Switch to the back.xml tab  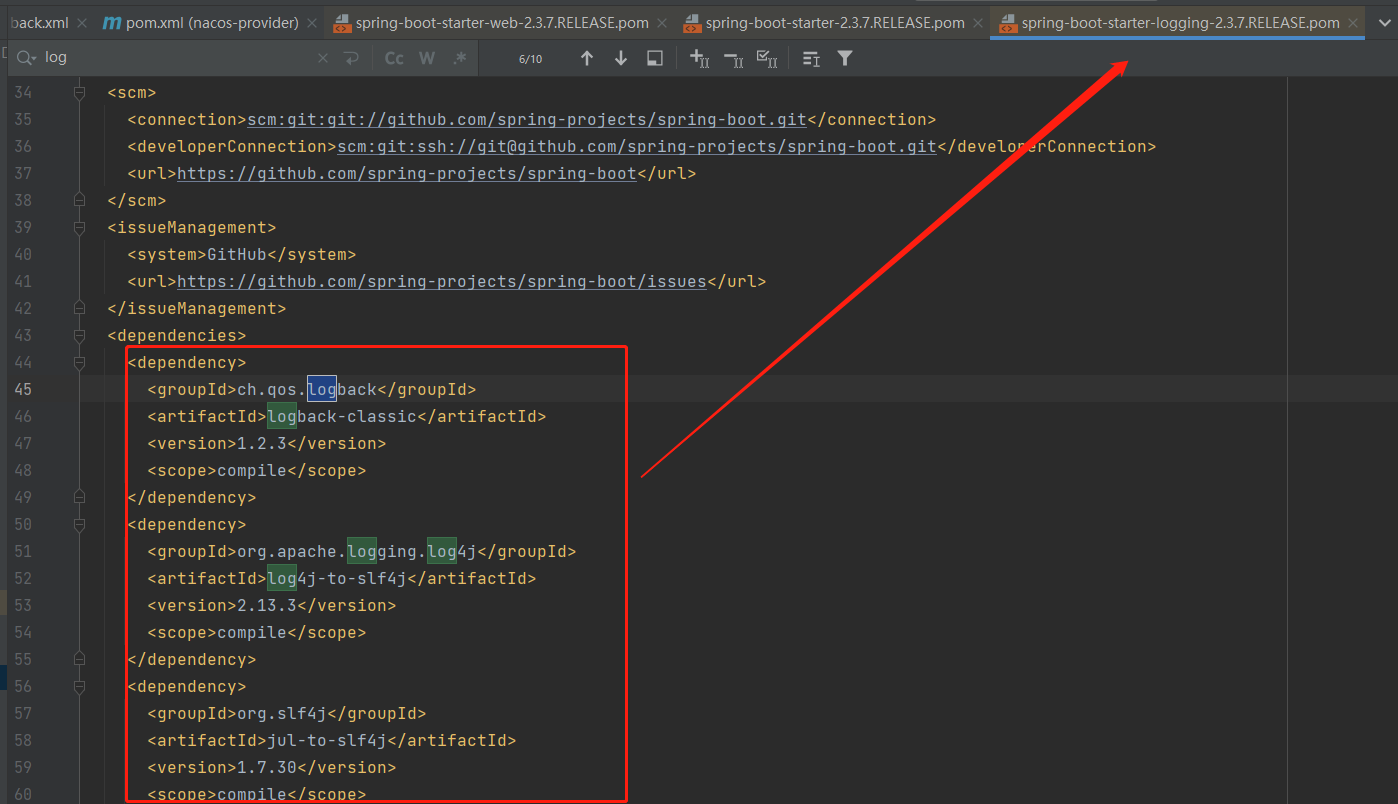point(39,22)
